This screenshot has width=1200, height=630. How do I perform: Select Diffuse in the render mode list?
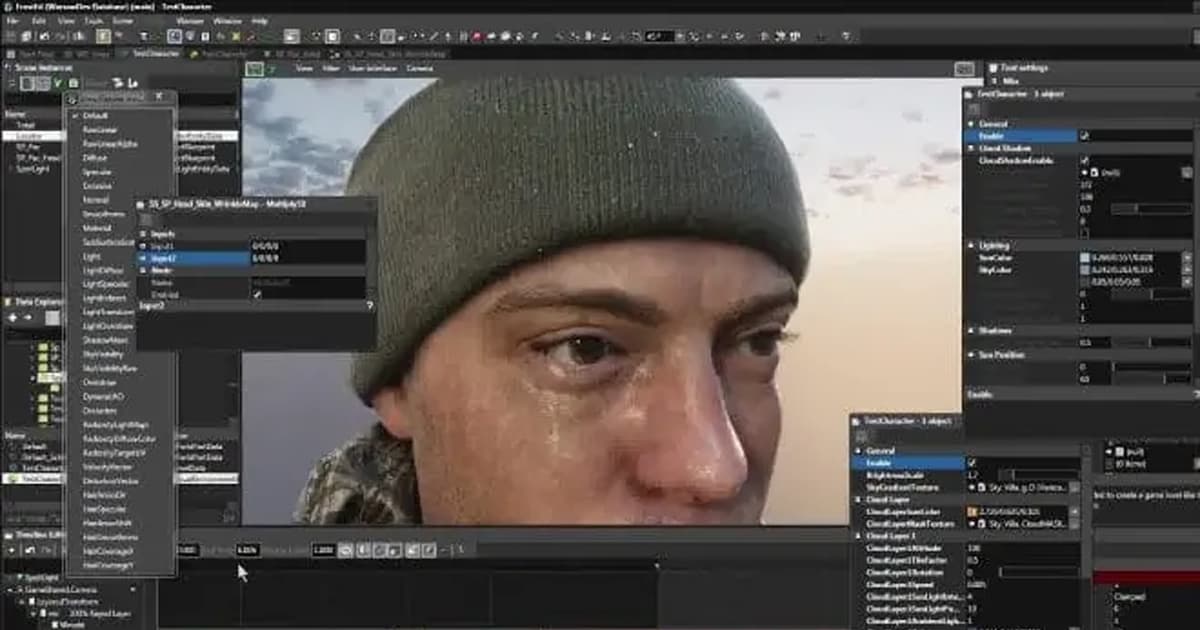[x=95, y=158]
